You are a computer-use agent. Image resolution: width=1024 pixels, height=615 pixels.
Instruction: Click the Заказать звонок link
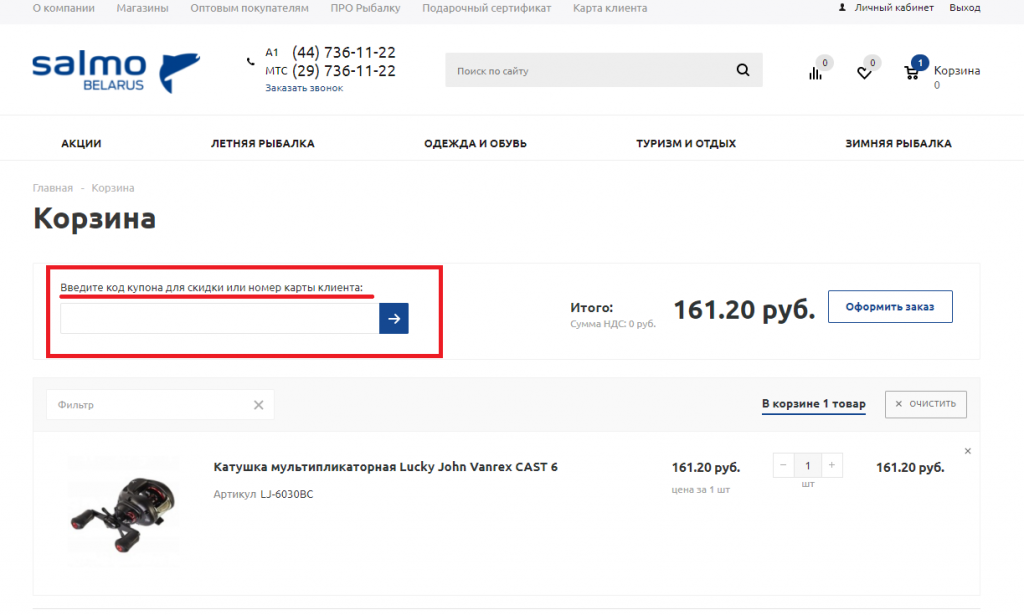pyautogui.click(x=304, y=88)
